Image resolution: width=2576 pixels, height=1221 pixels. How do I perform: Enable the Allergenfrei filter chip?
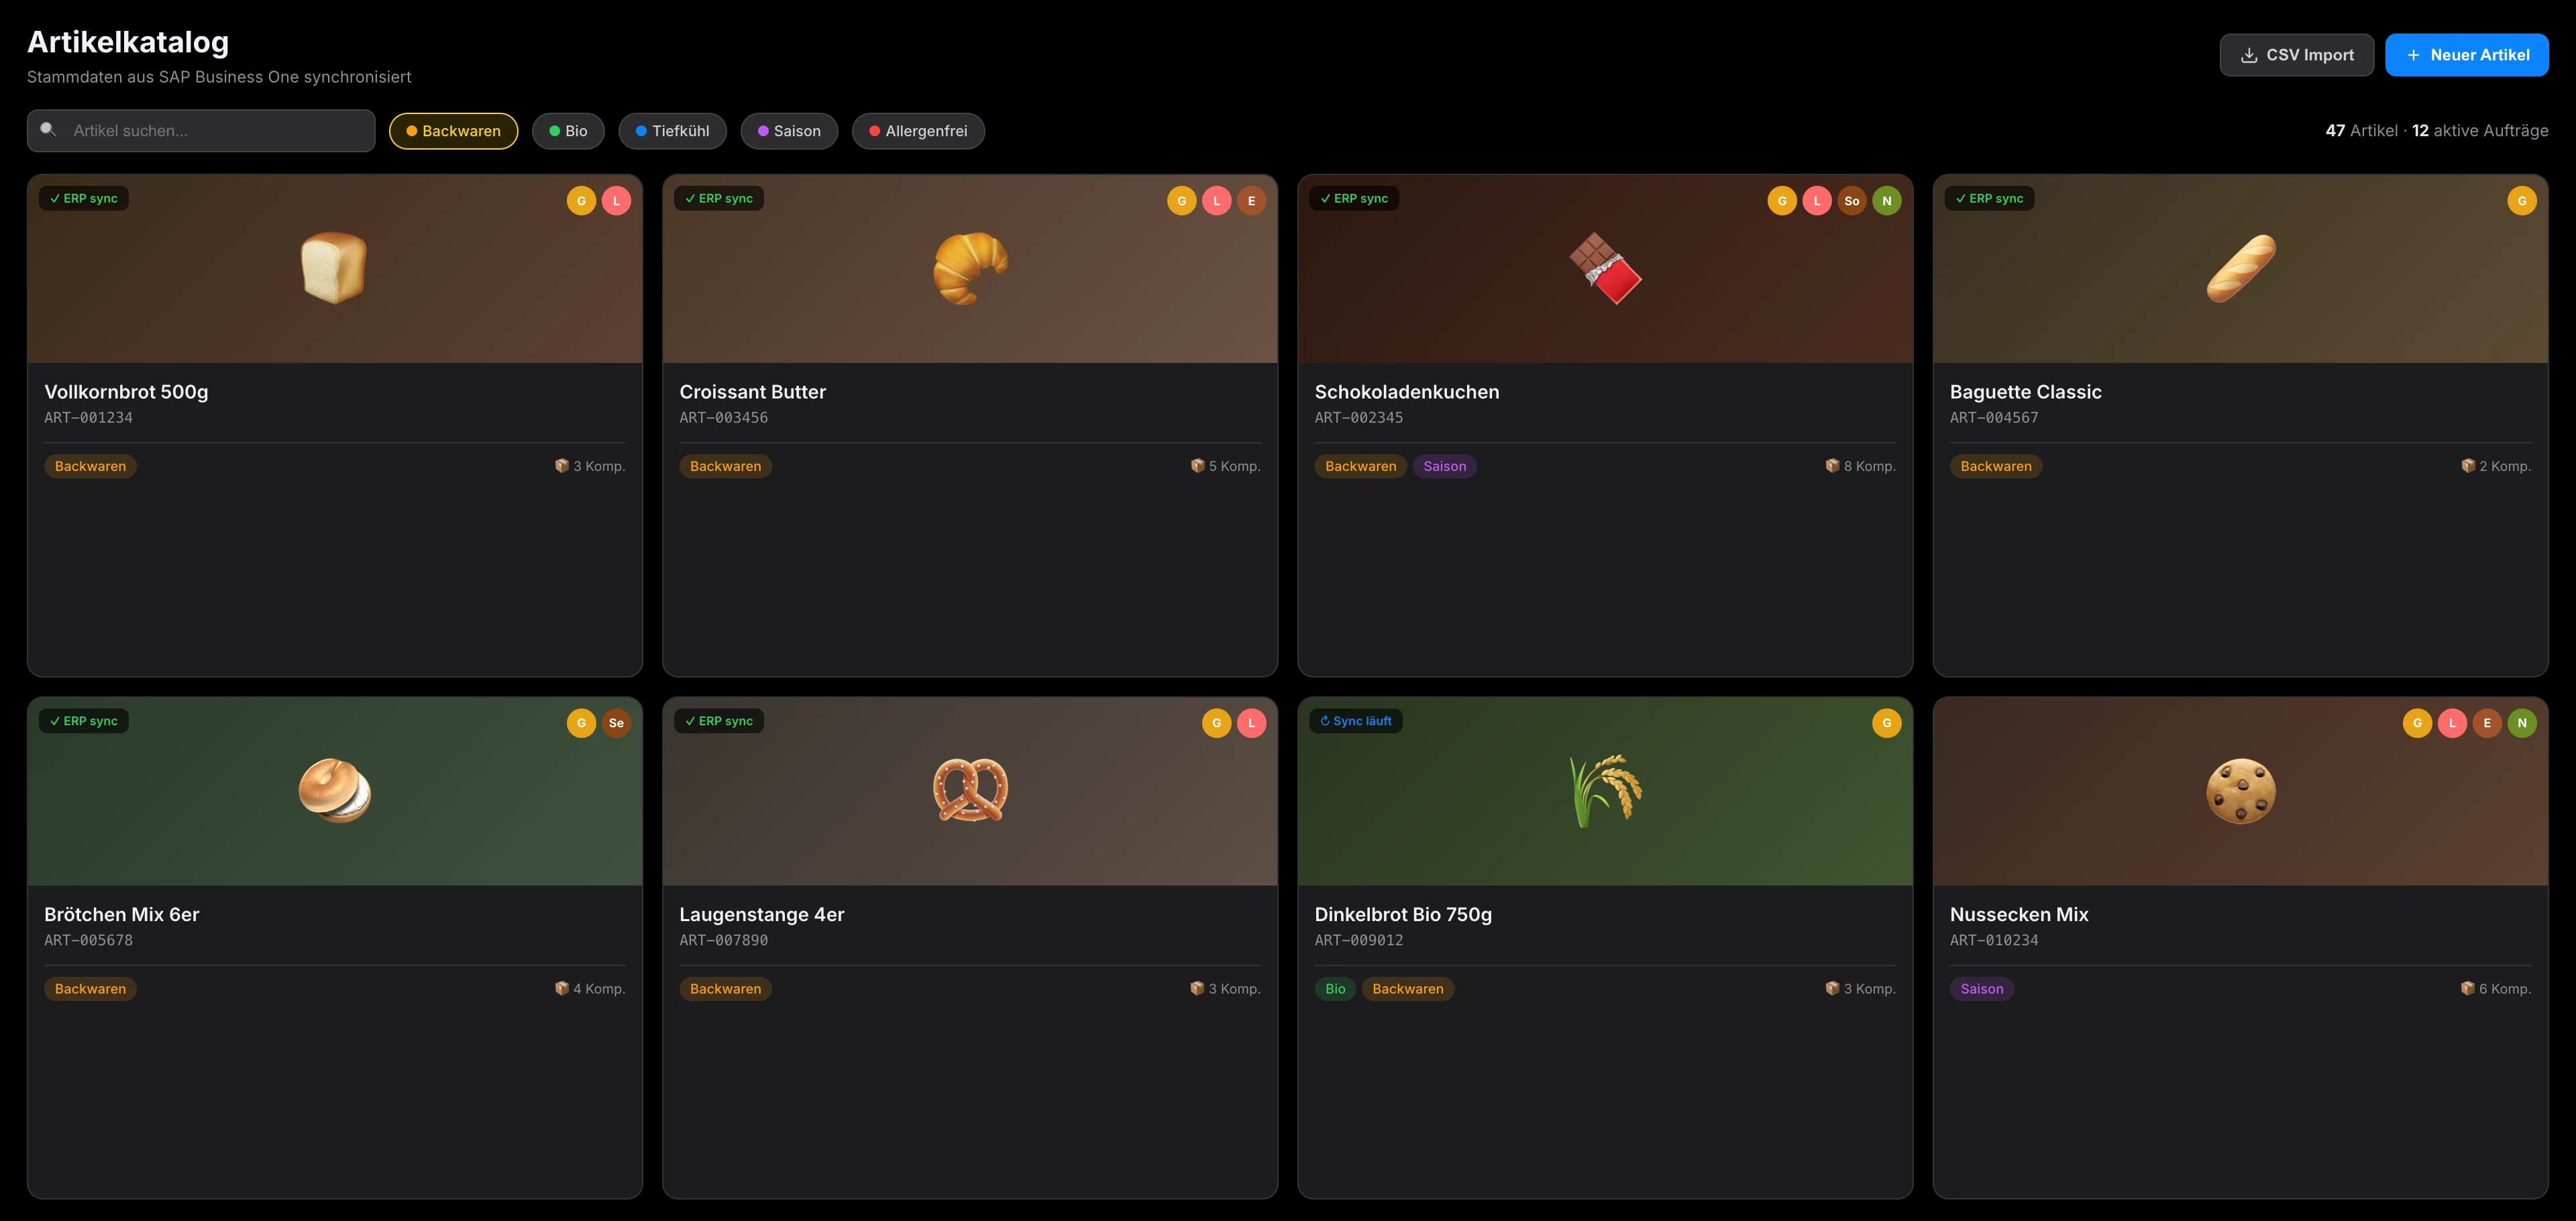(x=918, y=131)
